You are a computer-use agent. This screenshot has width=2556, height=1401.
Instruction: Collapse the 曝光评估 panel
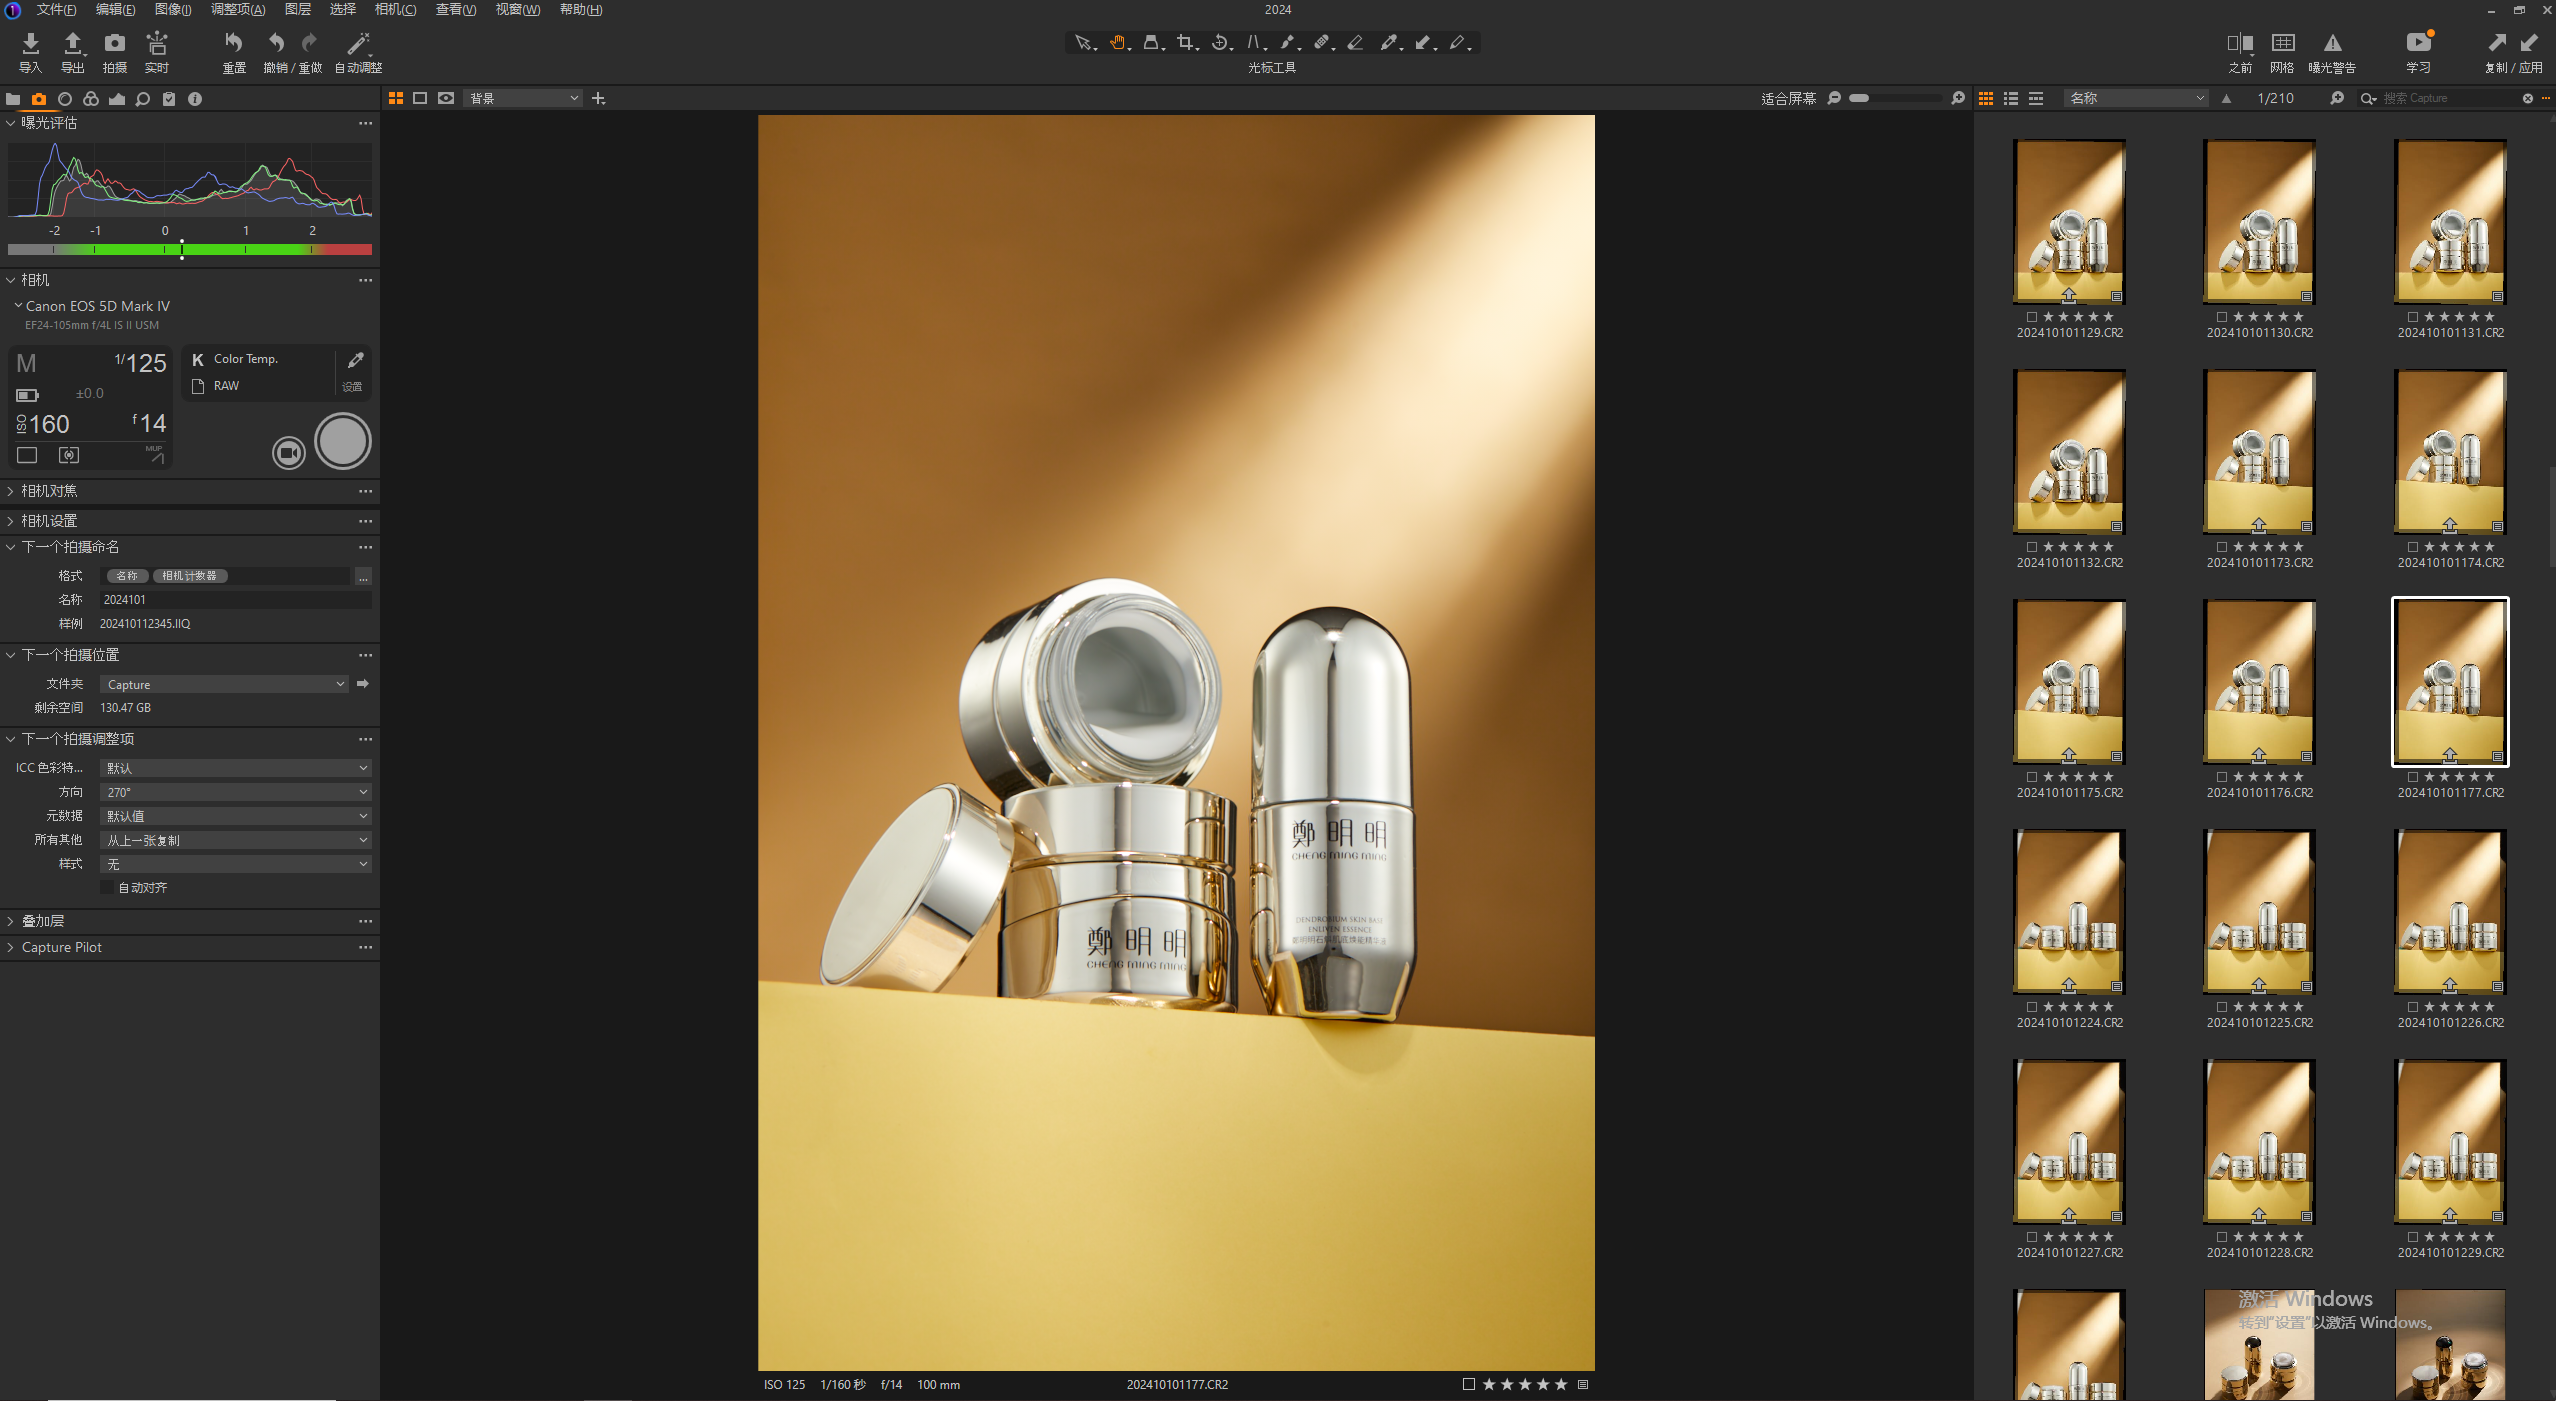(10, 123)
